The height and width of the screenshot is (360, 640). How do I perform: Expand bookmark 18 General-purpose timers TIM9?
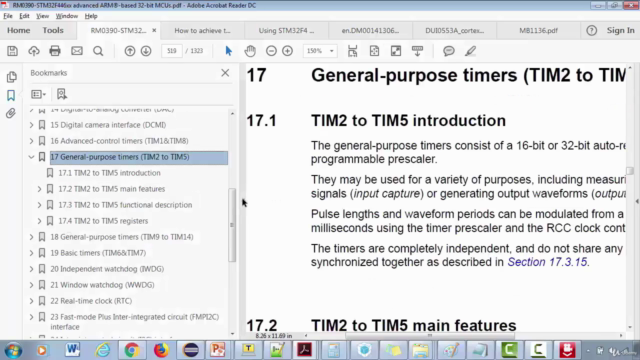[x=31, y=237]
